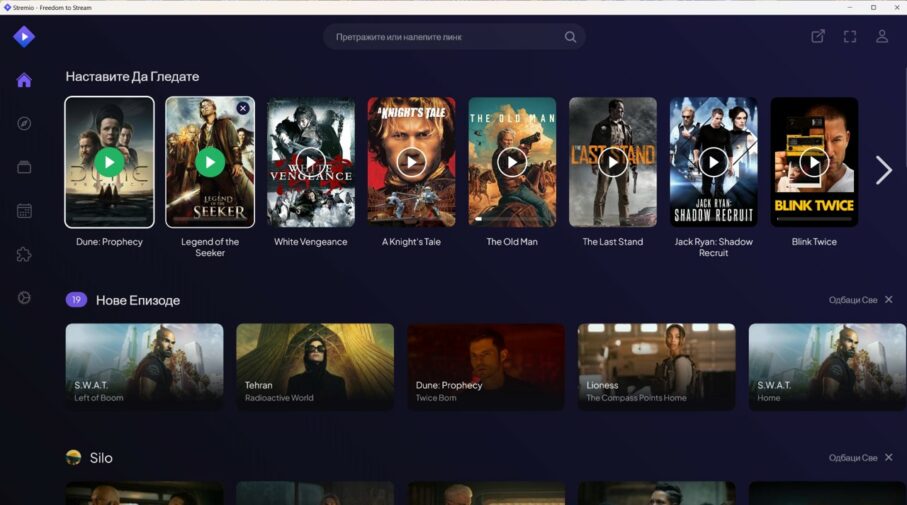
Task: Open Dune: Prophecy Twice Born episode
Action: coord(486,367)
